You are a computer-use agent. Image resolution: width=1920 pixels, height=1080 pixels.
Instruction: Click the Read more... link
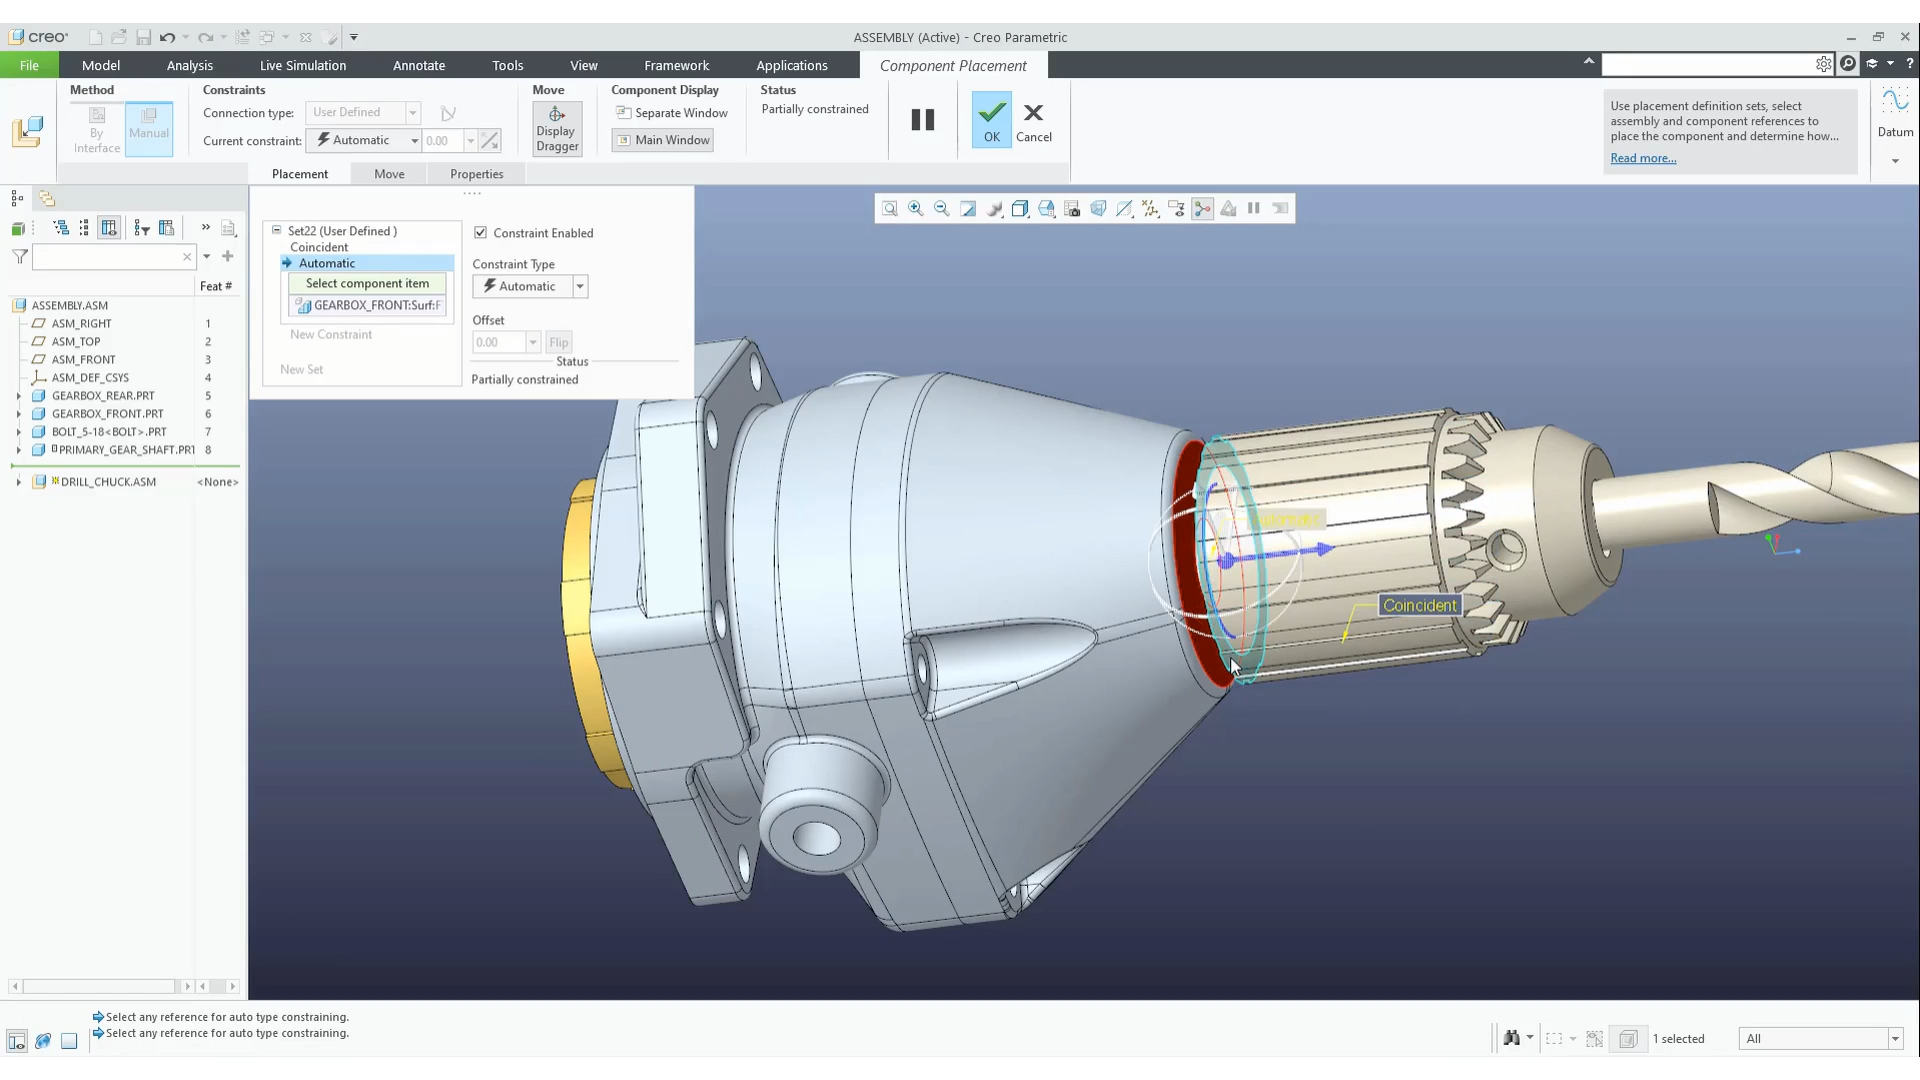pos(1643,158)
